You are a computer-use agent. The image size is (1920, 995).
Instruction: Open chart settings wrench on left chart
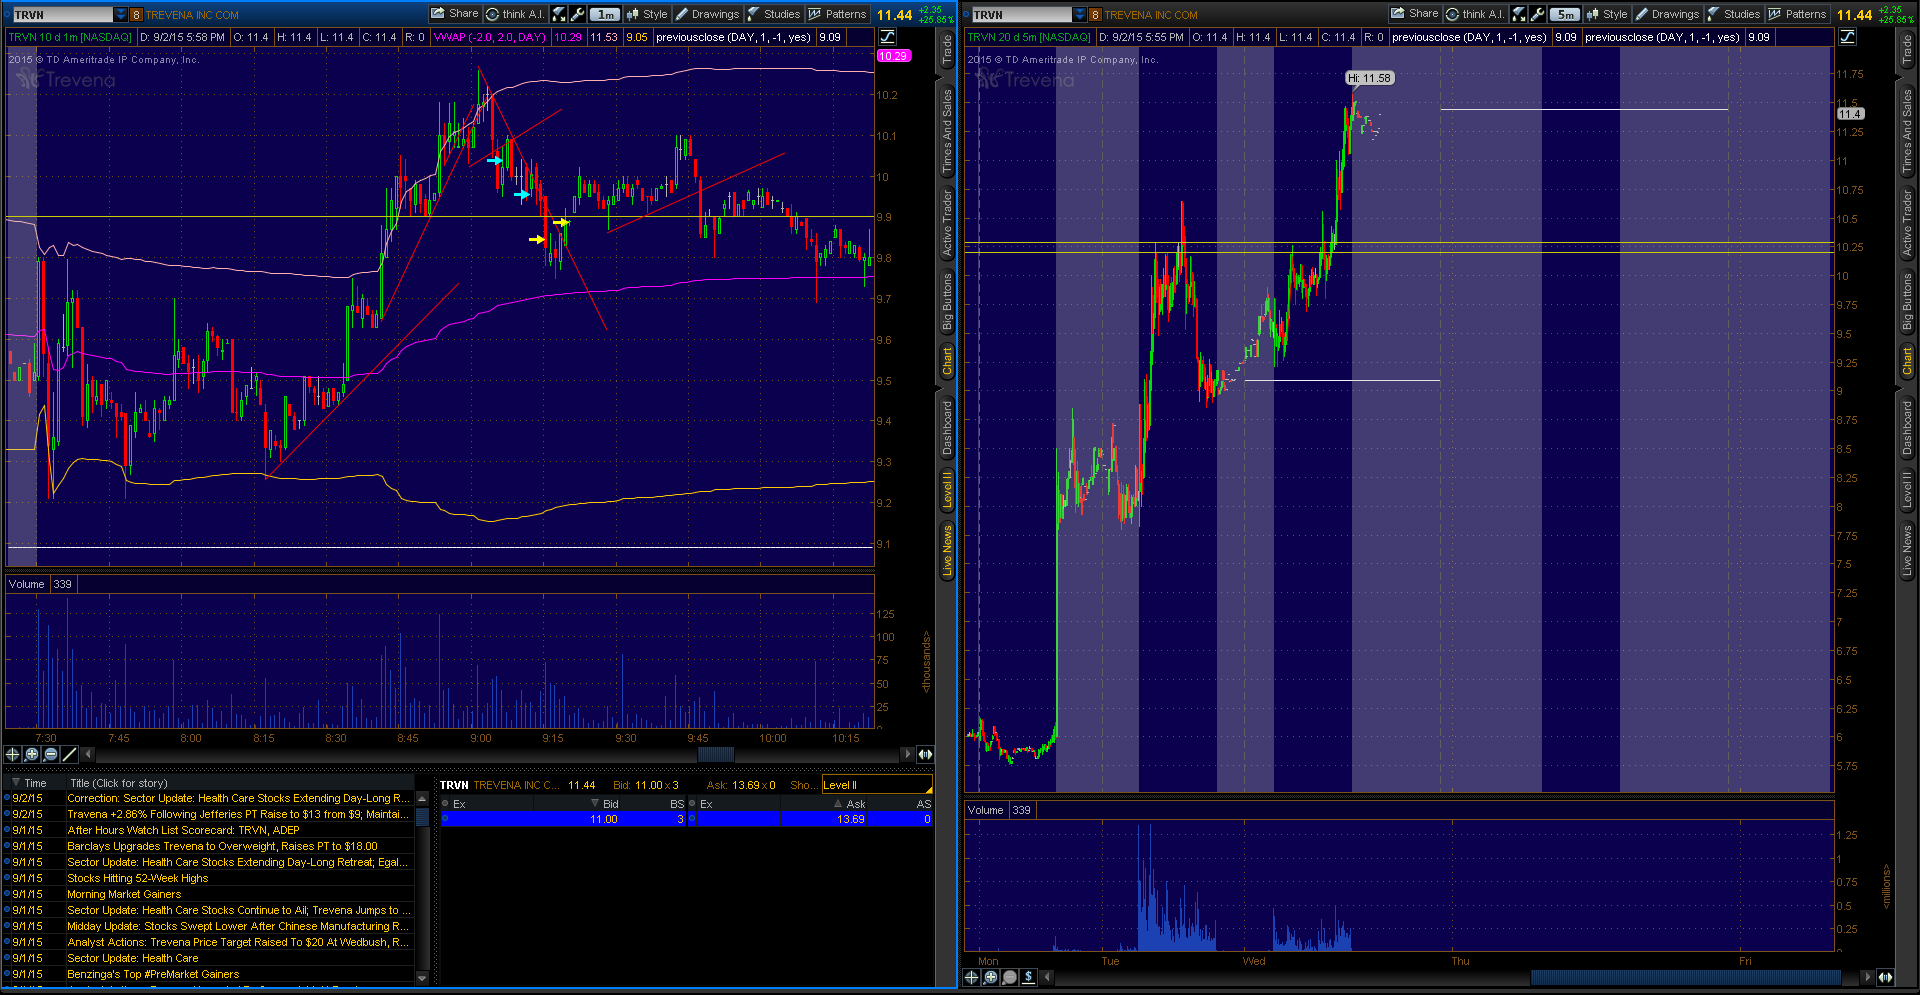pyautogui.click(x=578, y=14)
